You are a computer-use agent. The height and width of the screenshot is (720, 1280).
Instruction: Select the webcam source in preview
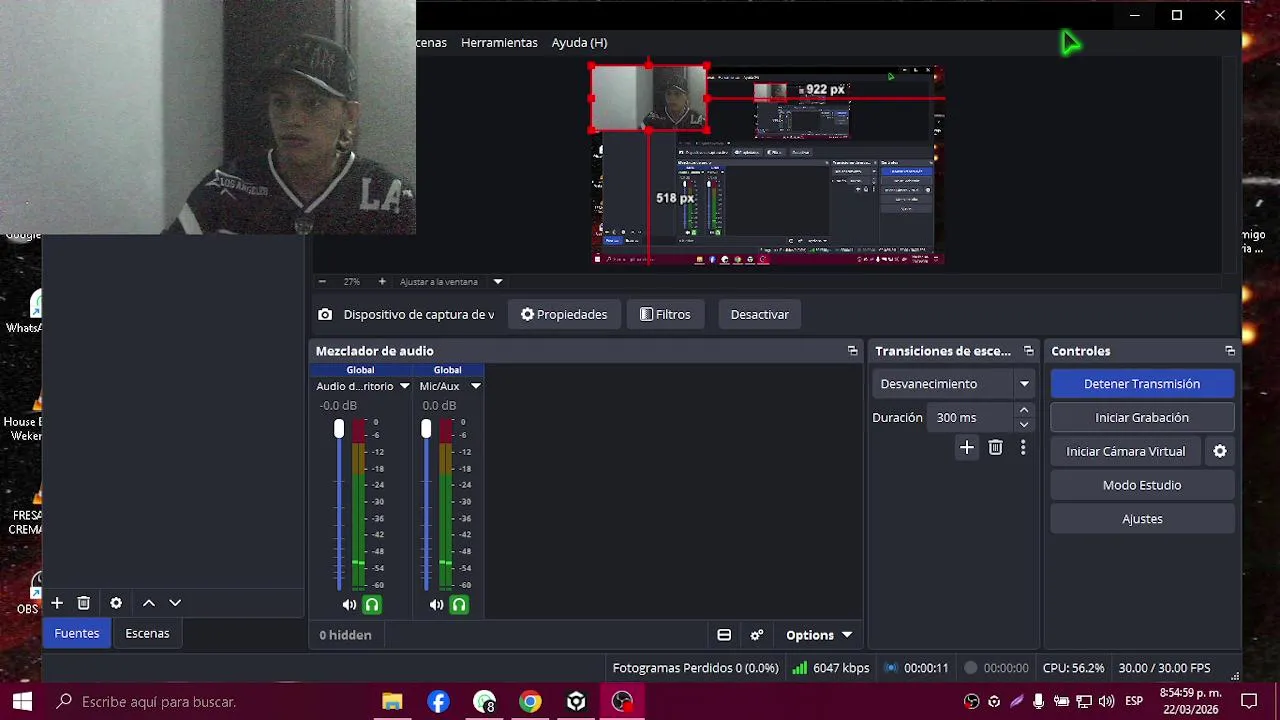[649, 98]
